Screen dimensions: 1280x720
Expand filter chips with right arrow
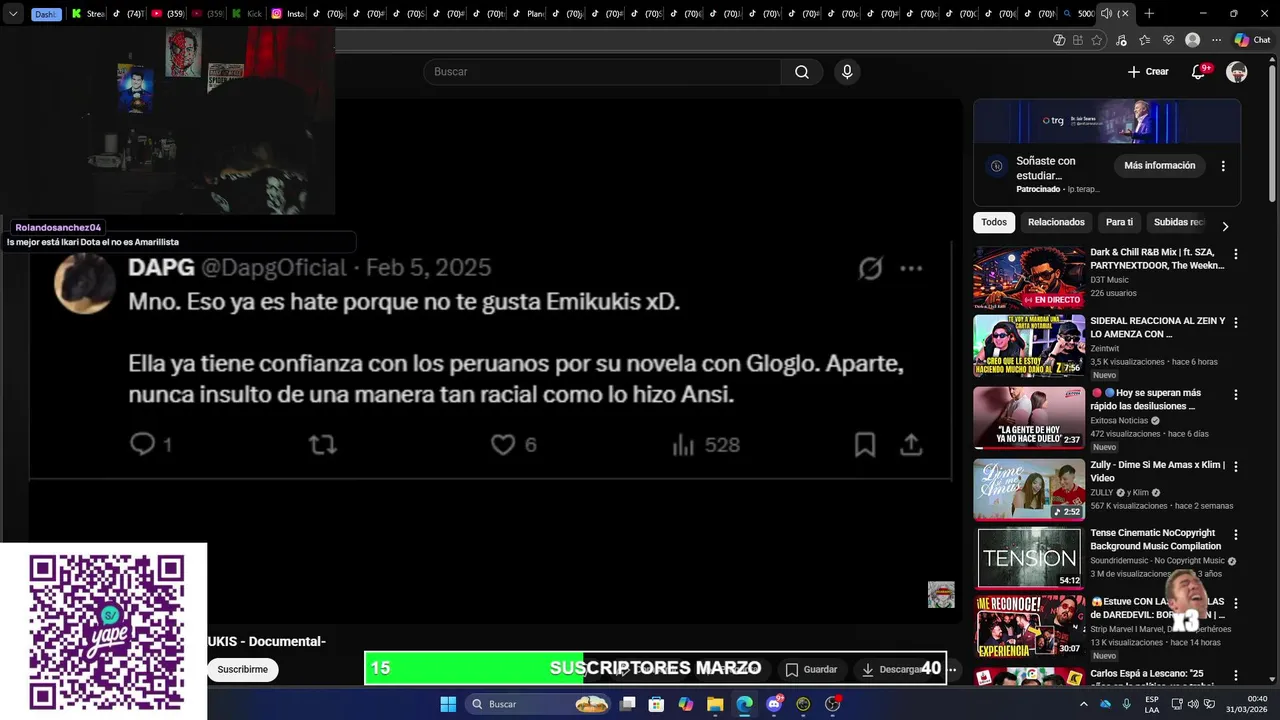1225,226
